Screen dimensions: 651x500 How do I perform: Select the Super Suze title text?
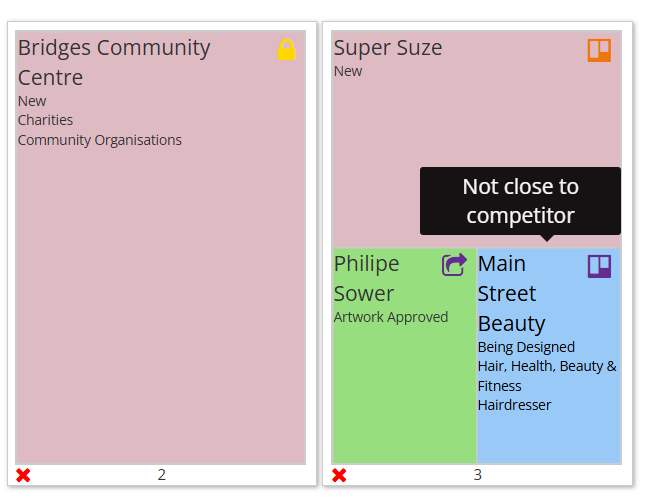coord(387,48)
